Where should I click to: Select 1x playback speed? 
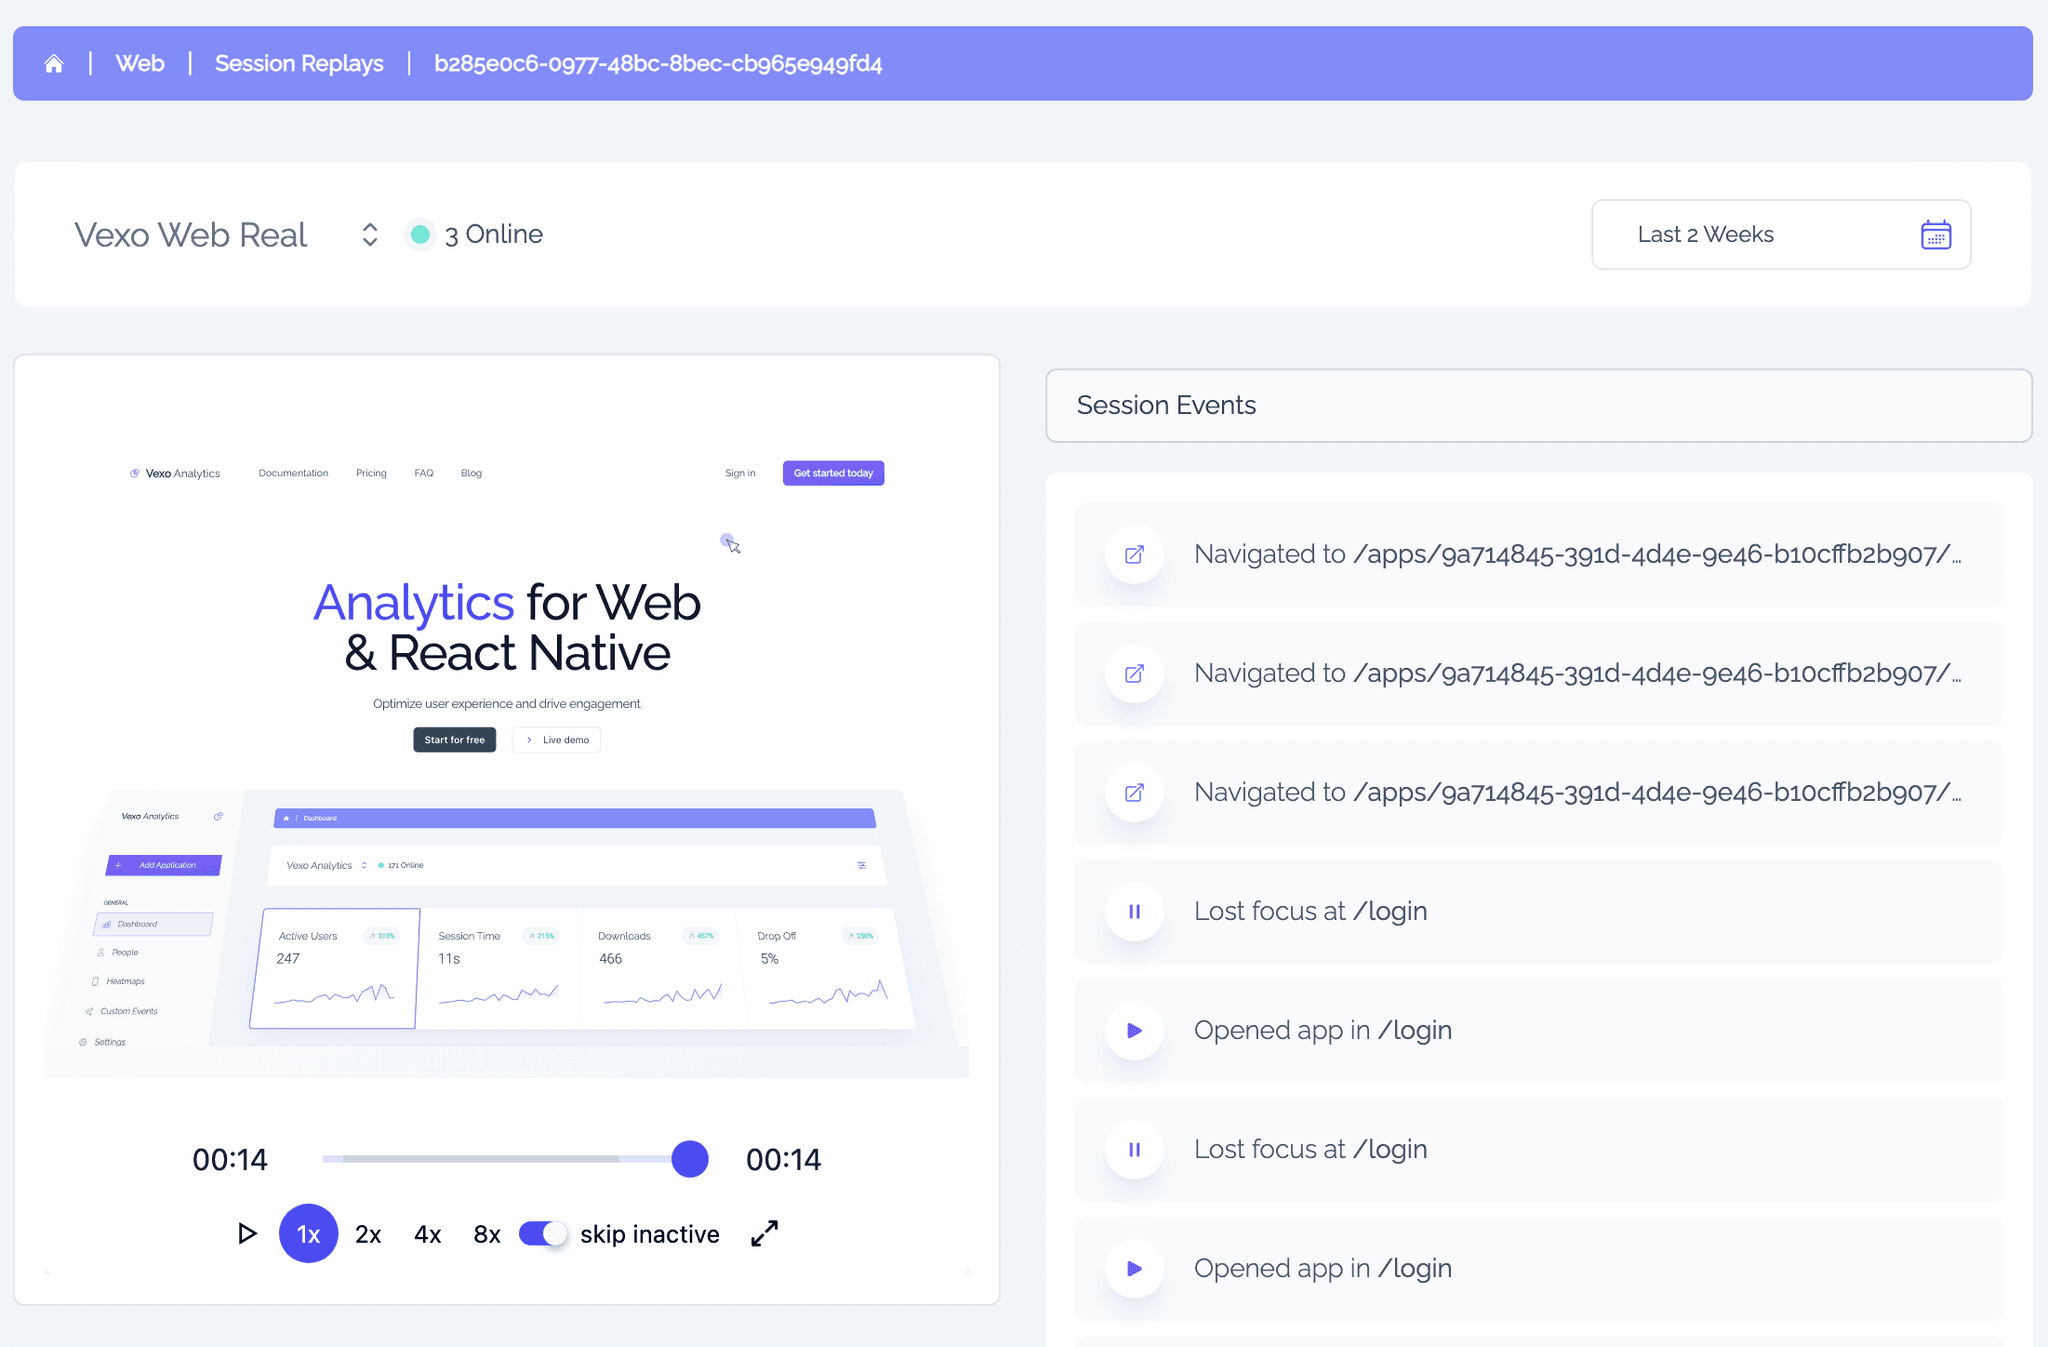pyautogui.click(x=308, y=1234)
